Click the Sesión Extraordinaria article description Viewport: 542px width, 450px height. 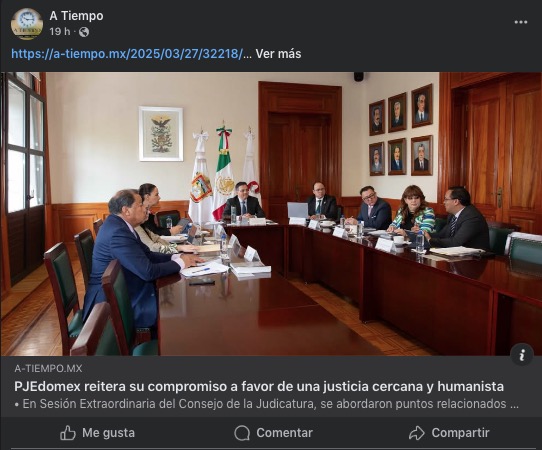point(267,404)
